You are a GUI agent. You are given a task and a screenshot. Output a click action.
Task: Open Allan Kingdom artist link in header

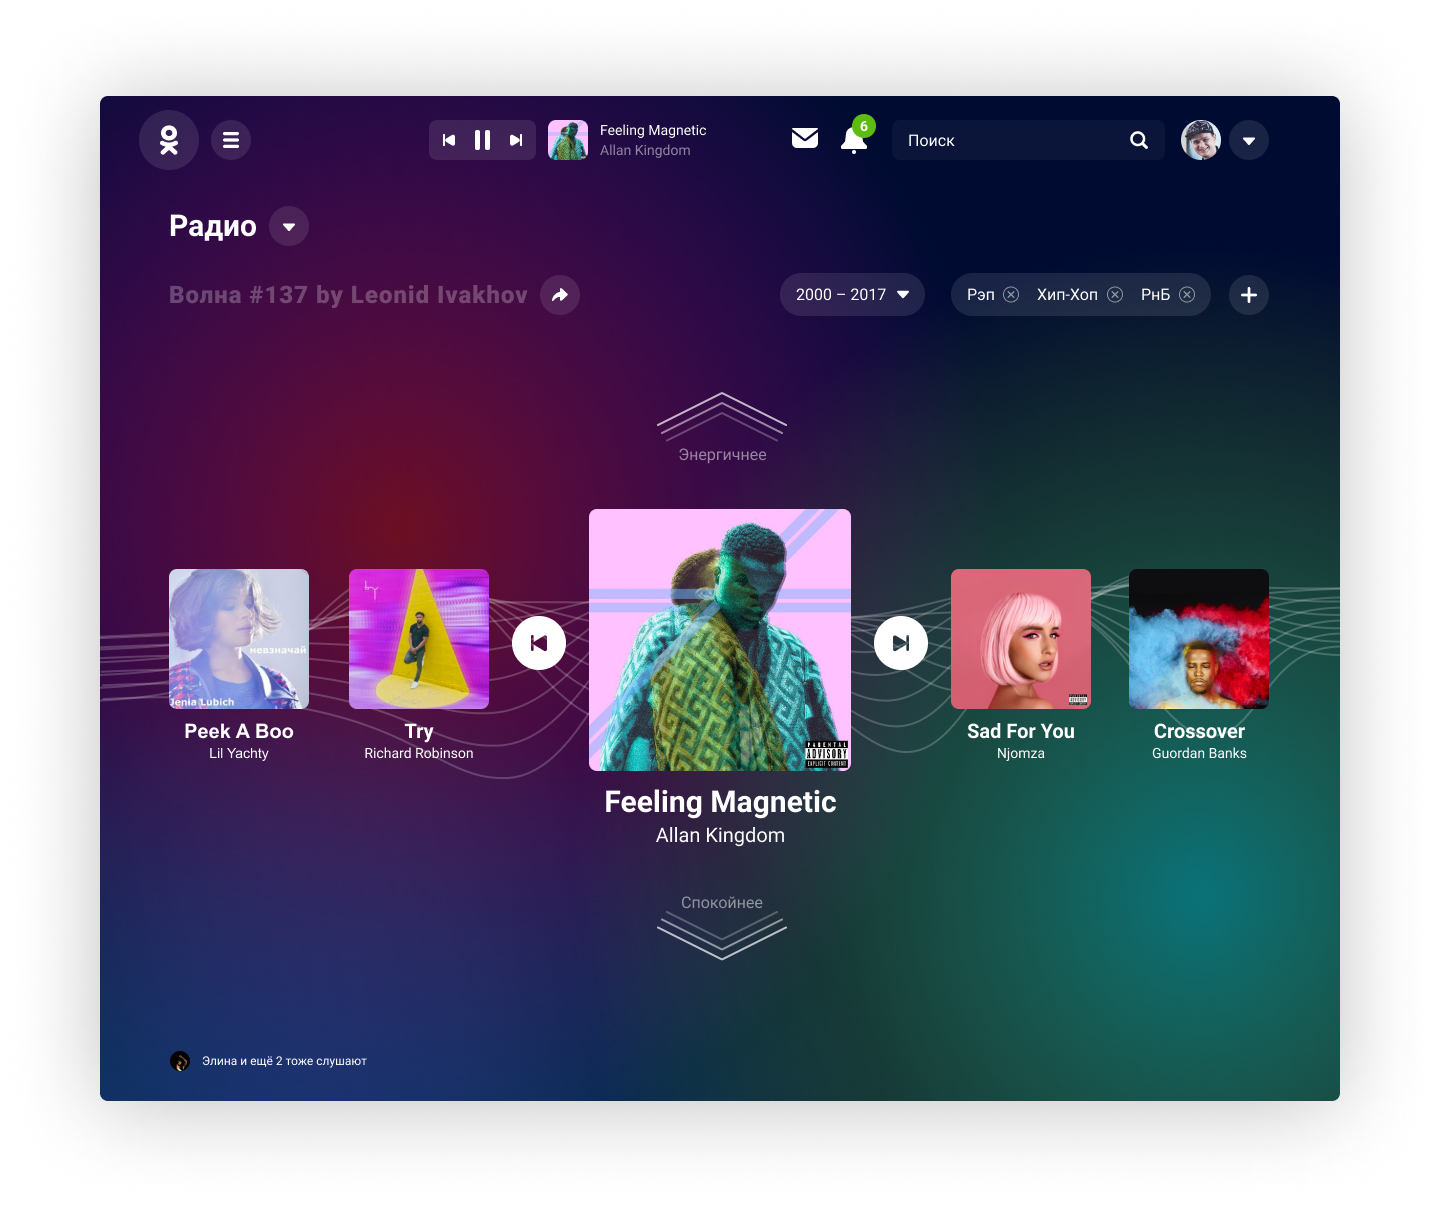[x=645, y=150]
